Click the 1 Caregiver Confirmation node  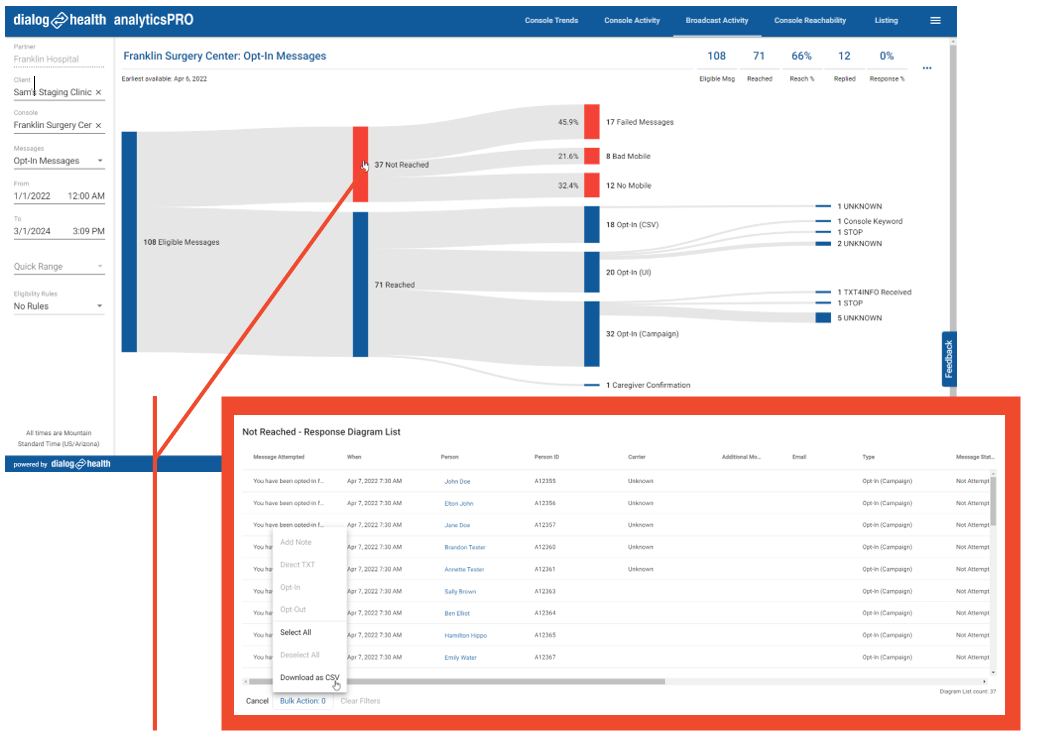(x=592, y=385)
